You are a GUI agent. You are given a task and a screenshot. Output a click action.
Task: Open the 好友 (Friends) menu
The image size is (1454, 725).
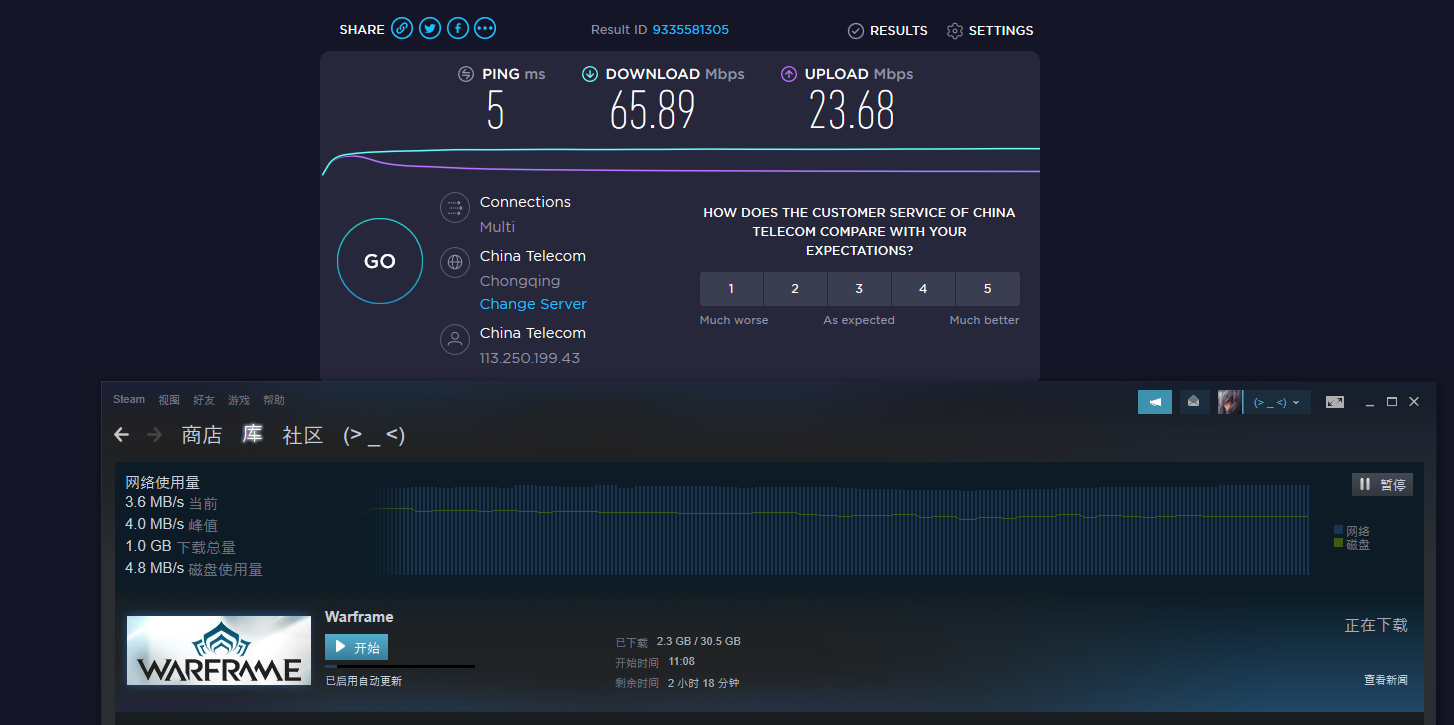point(204,400)
